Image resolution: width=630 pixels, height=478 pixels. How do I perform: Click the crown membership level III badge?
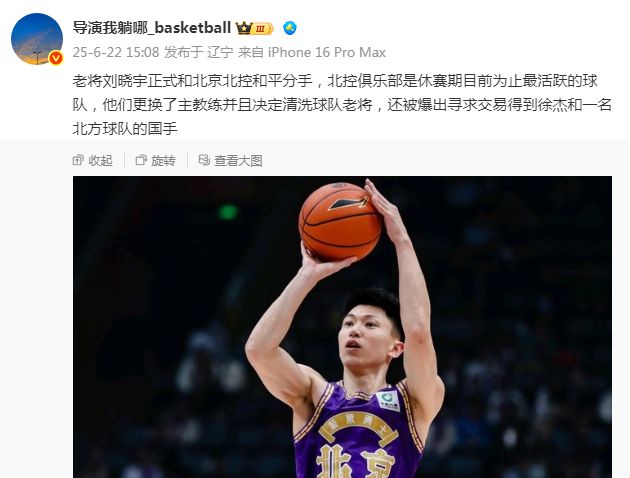pos(254,28)
